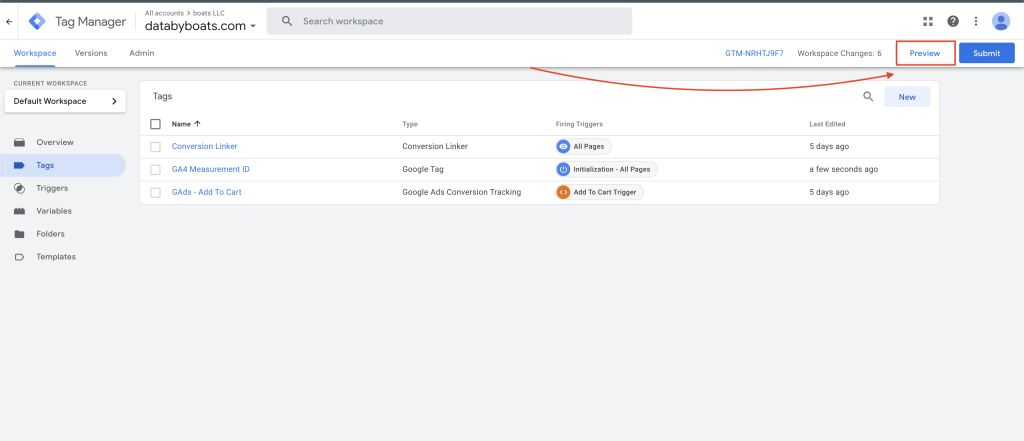Open the three-dot more options menu
This screenshot has width=1024, height=441.
click(x=976, y=22)
